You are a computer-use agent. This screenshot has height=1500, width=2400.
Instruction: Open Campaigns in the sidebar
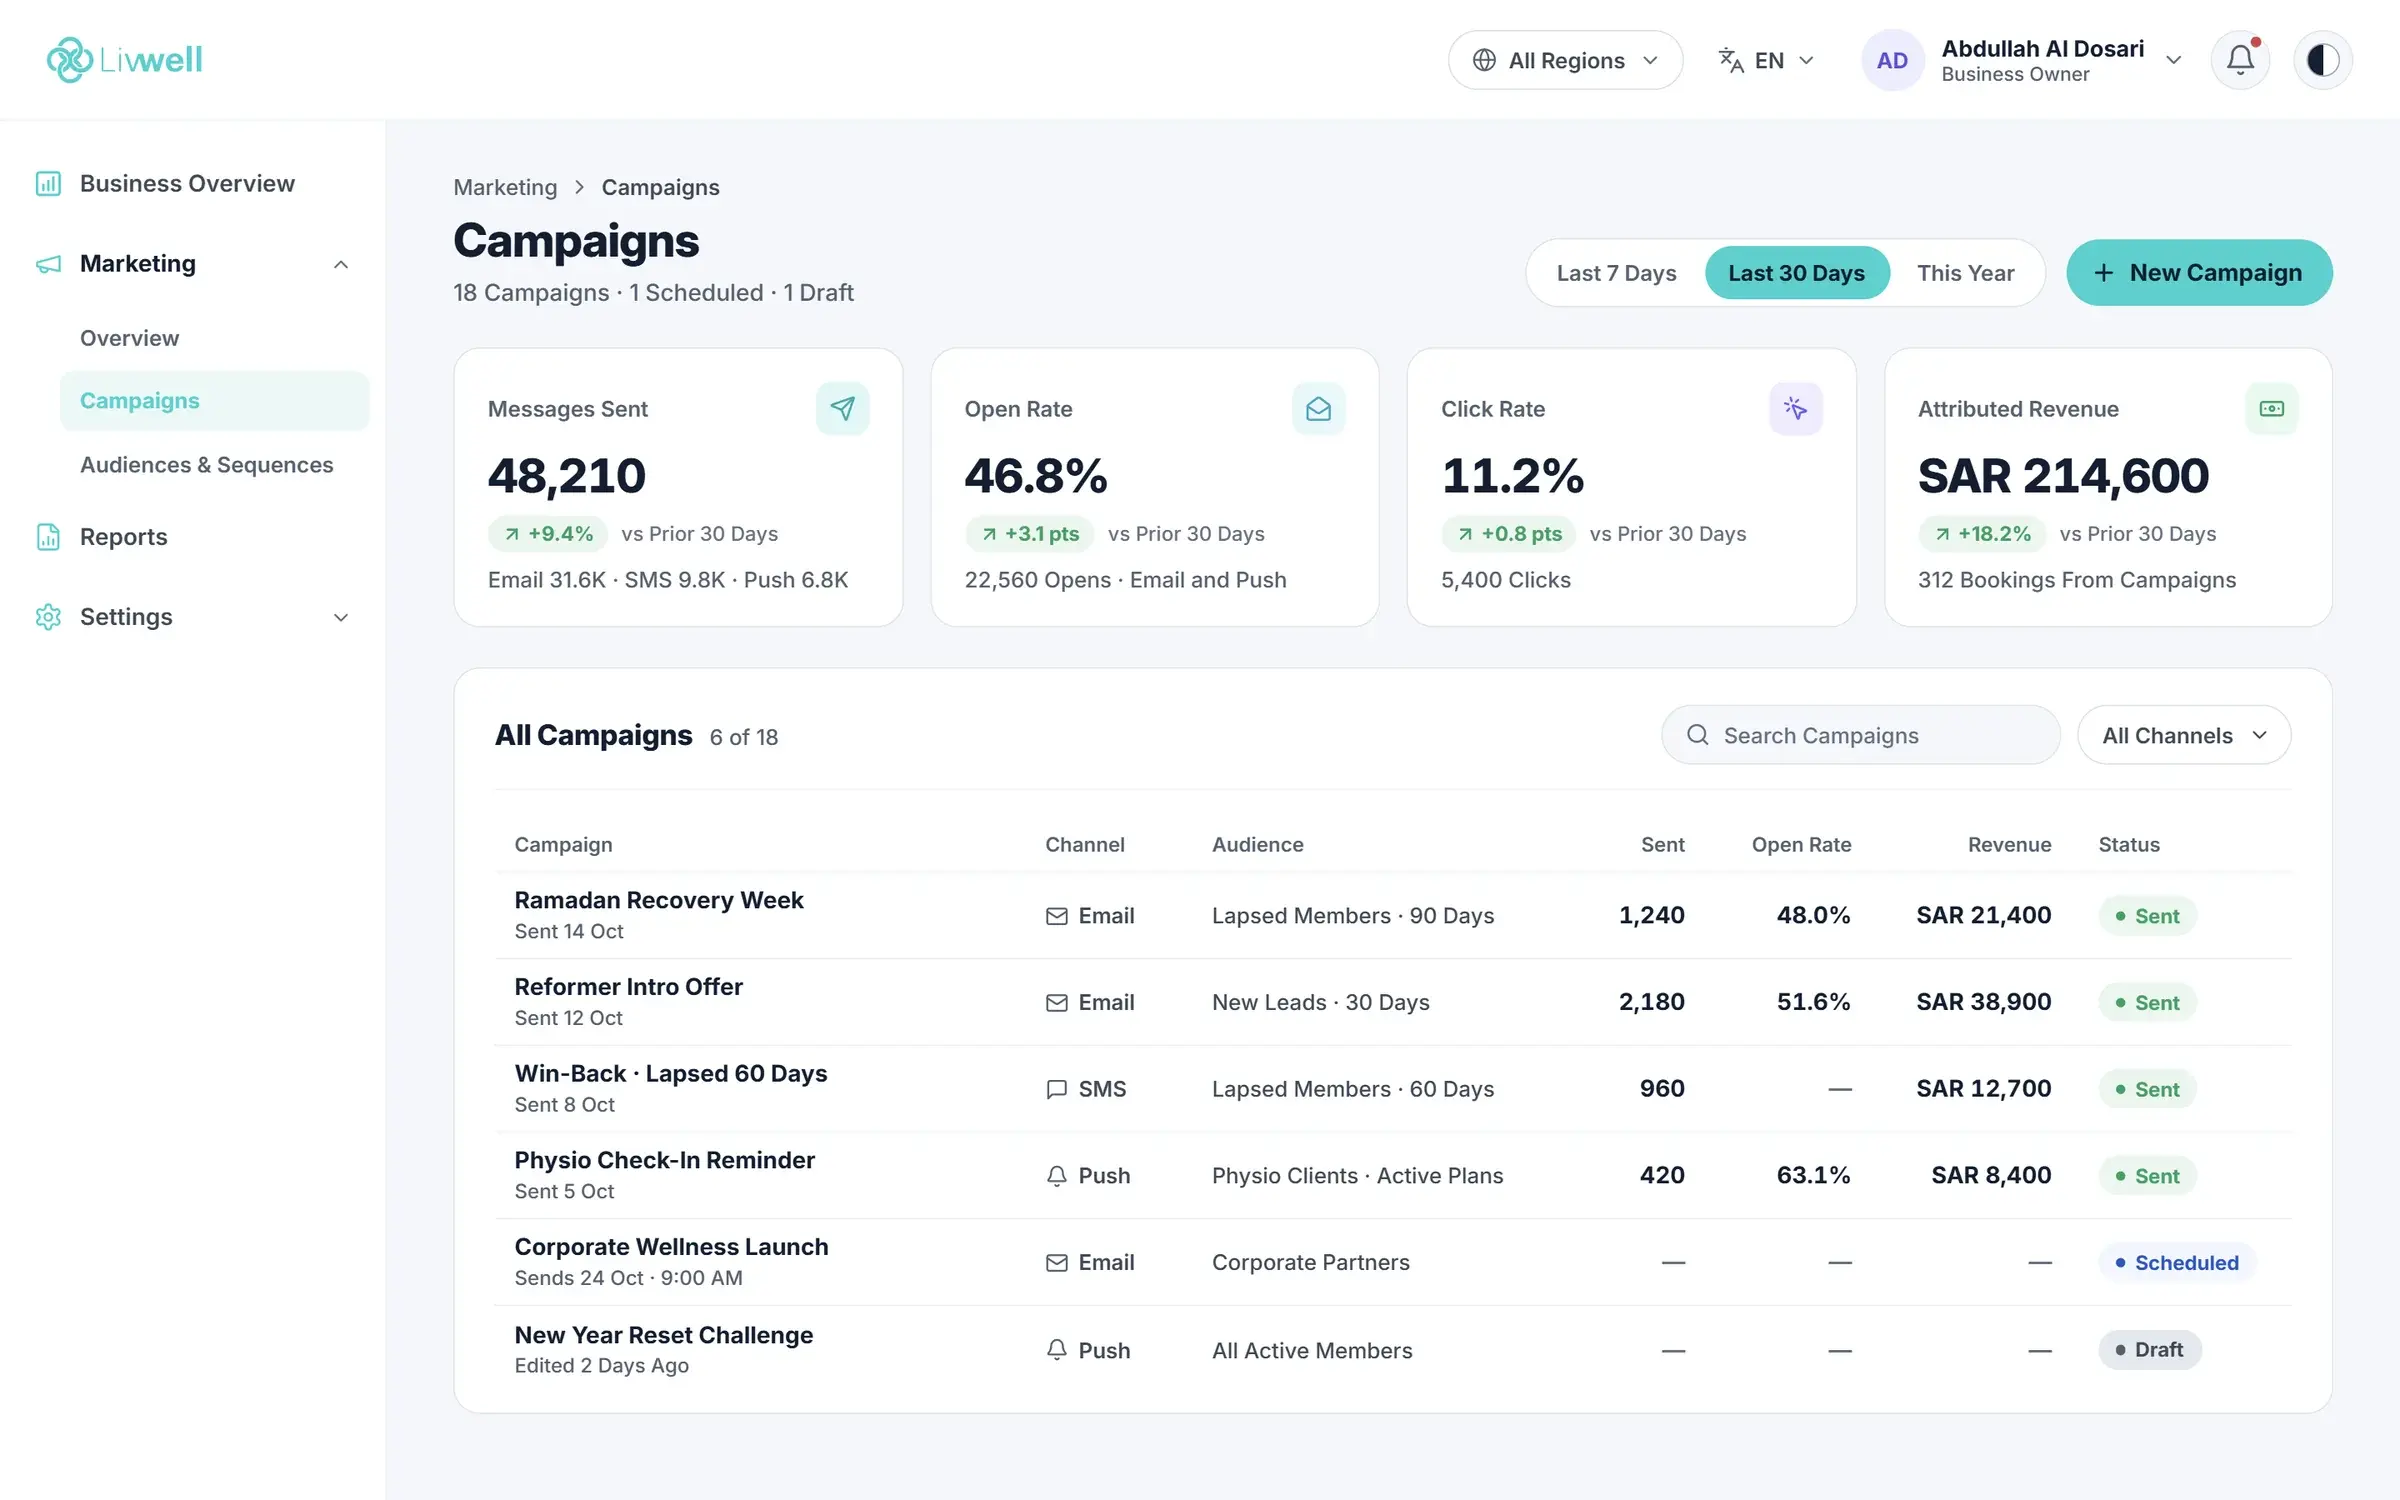(x=214, y=401)
